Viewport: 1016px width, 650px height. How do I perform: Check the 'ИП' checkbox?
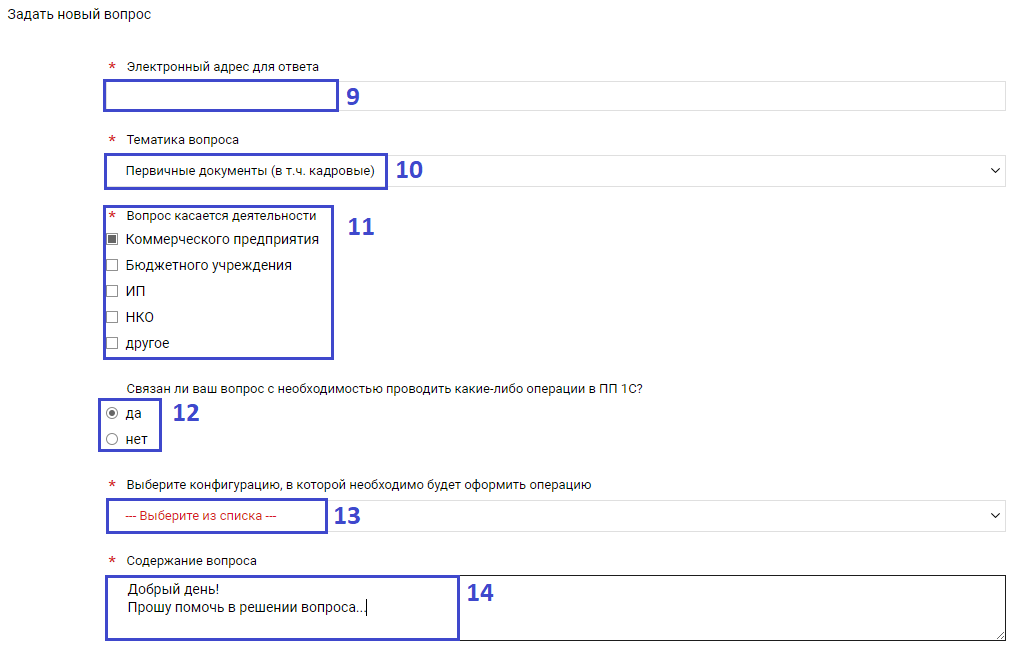(112, 291)
